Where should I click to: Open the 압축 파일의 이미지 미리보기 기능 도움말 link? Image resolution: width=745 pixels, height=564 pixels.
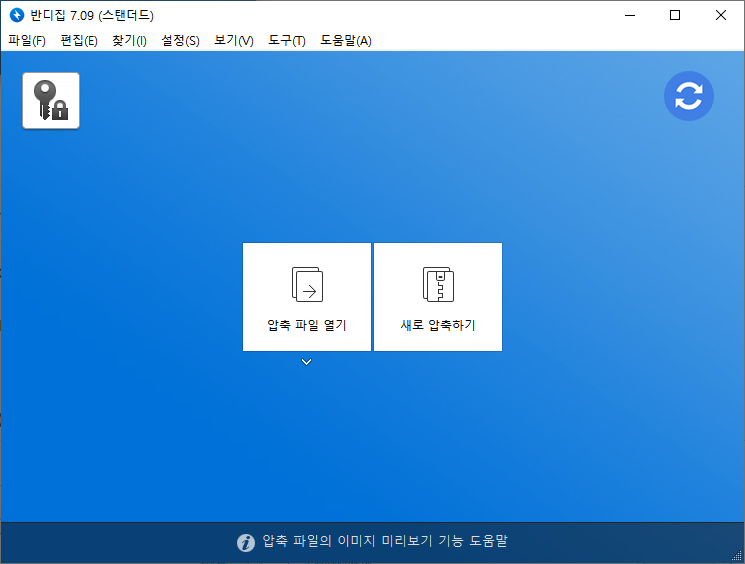pos(385,541)
